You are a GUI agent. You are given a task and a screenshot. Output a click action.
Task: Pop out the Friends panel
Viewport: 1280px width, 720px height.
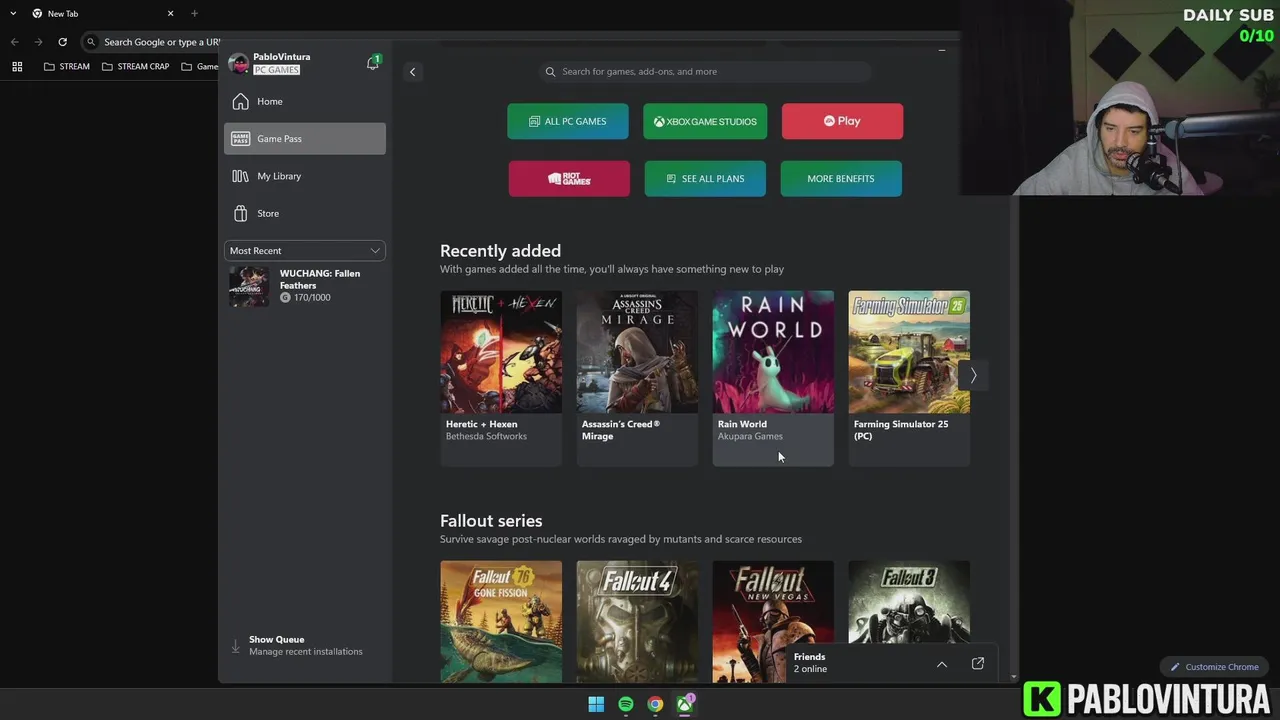pos(978,663)
